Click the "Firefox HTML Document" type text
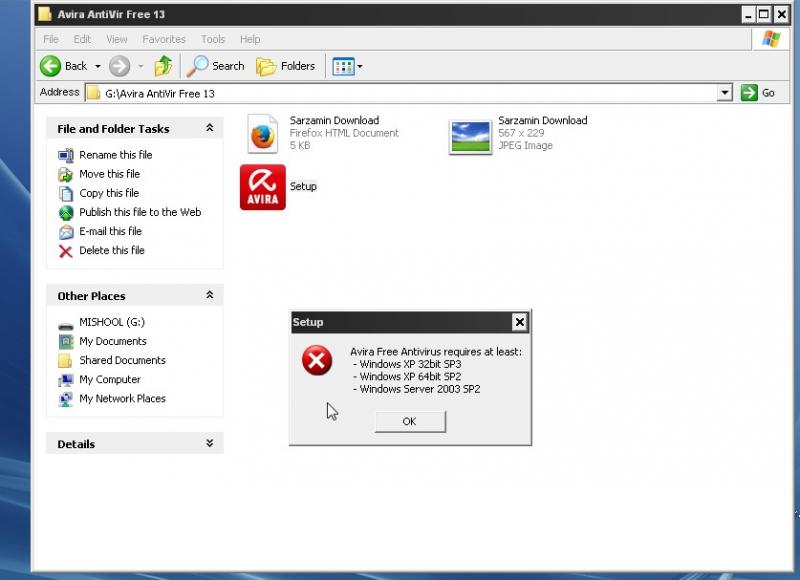The height and width of the screenshot is (580, 800). 344,133
